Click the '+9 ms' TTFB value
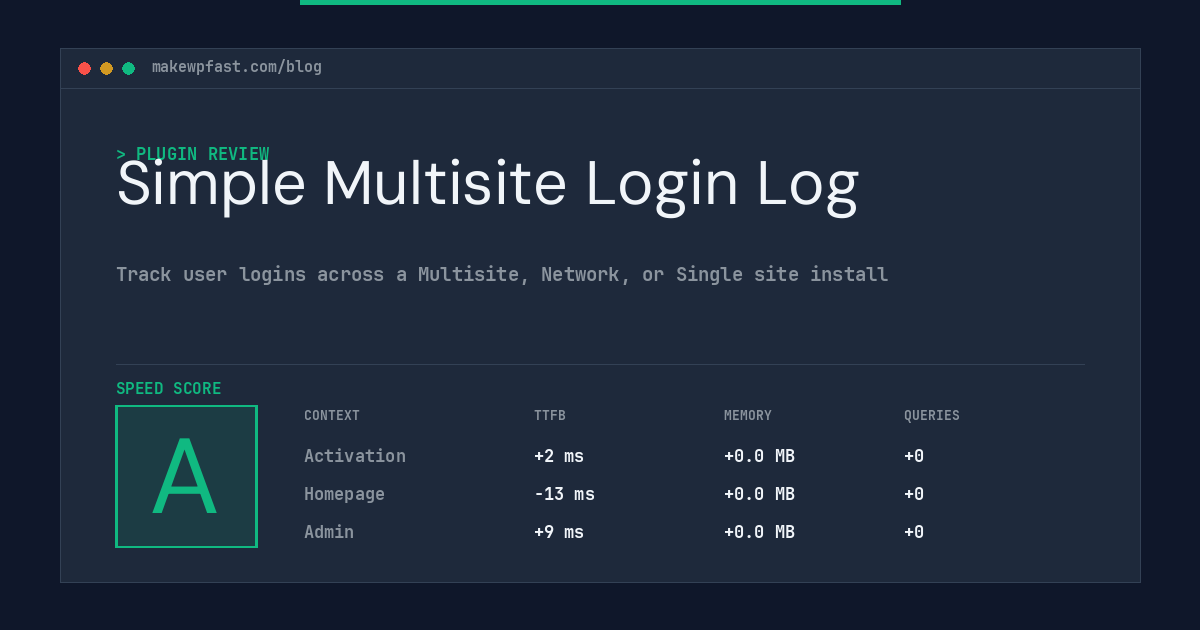 pos(559,532)
